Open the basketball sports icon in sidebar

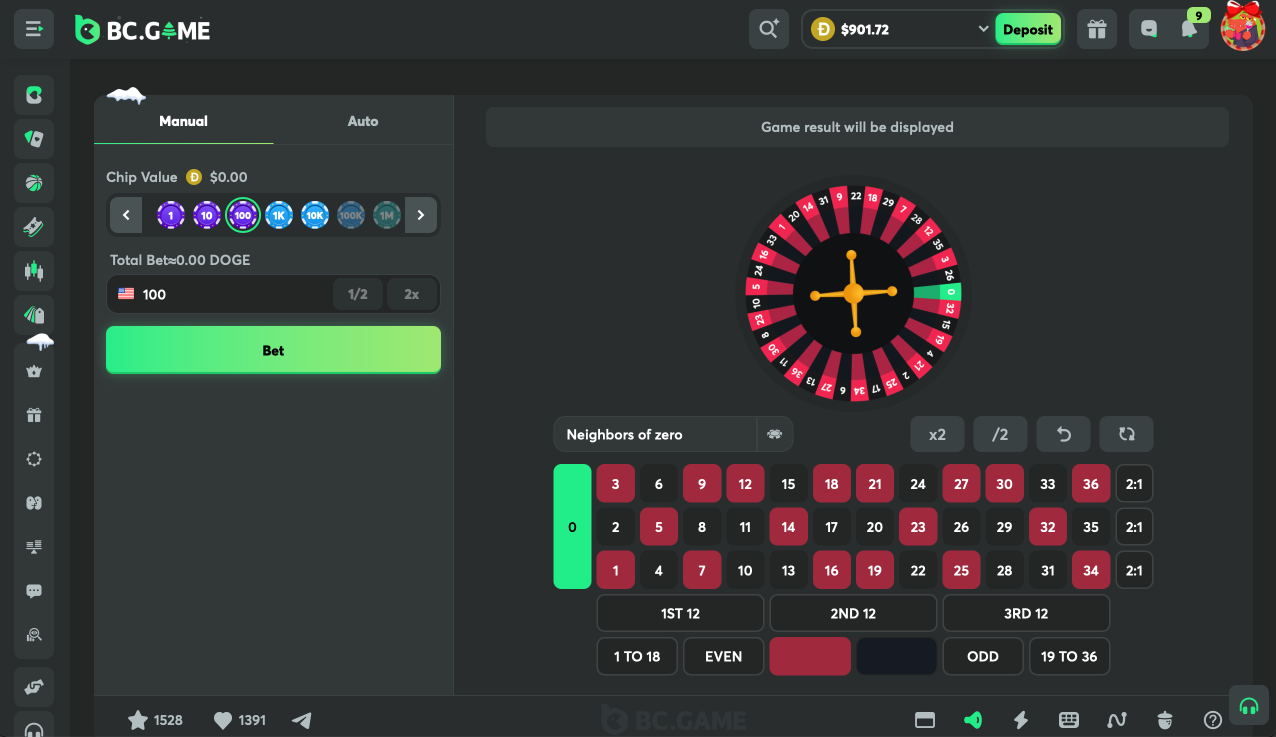[34, 183]
